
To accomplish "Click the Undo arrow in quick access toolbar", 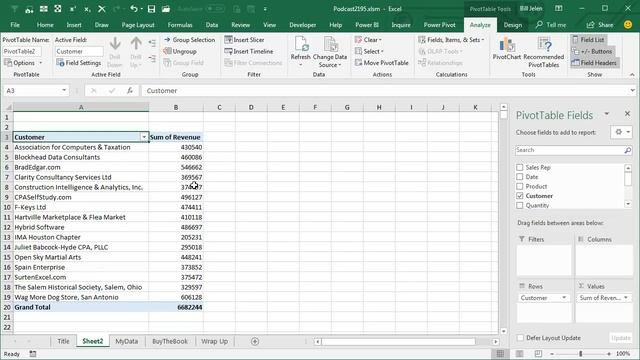I will point(134,9).
